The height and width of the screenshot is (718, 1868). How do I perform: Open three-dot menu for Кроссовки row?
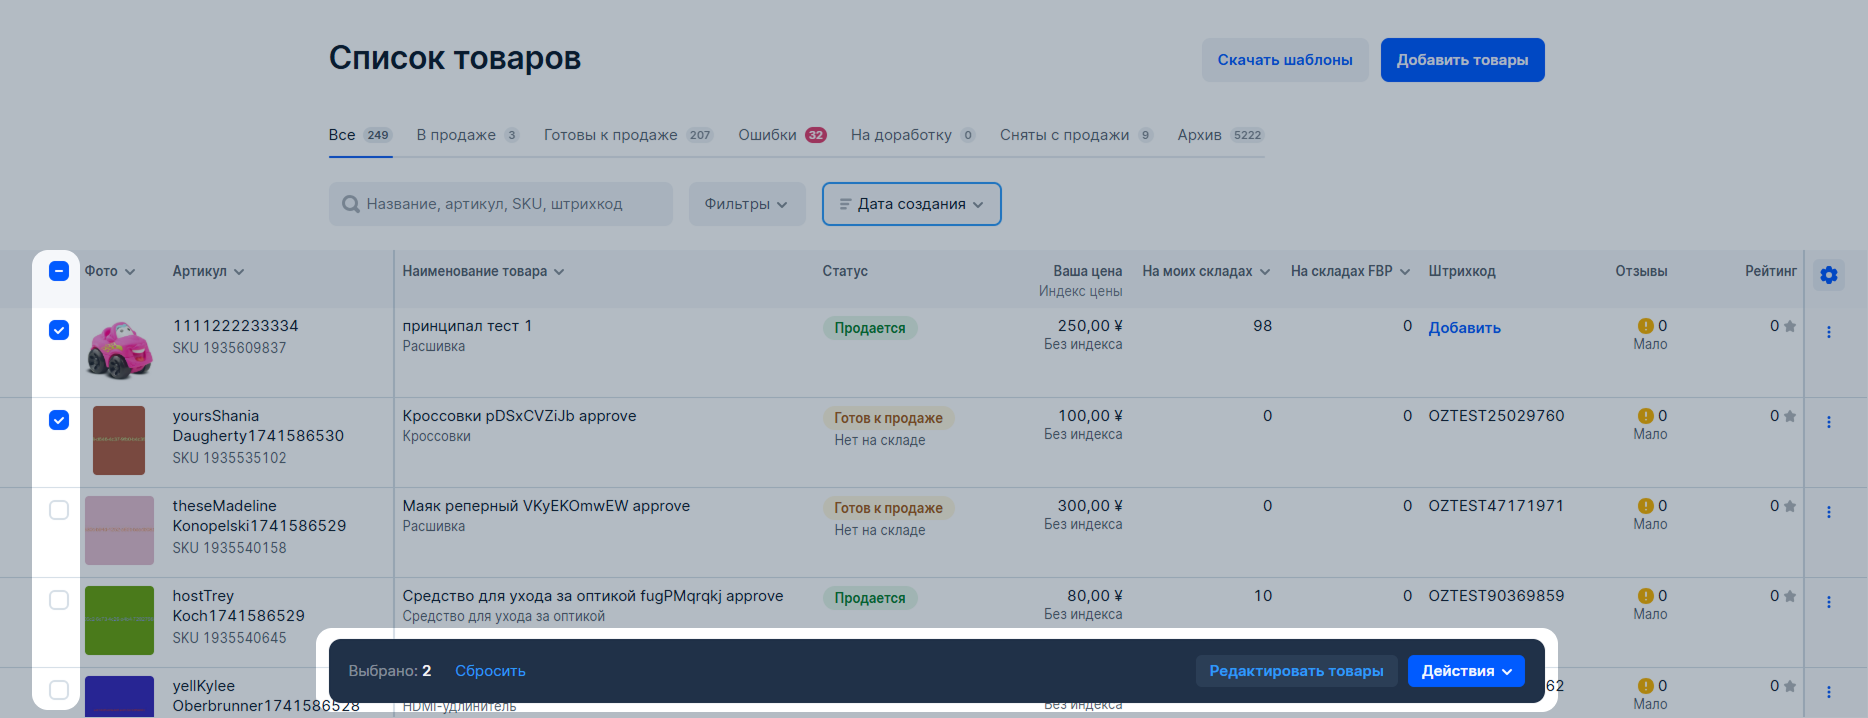(1829, 422)
